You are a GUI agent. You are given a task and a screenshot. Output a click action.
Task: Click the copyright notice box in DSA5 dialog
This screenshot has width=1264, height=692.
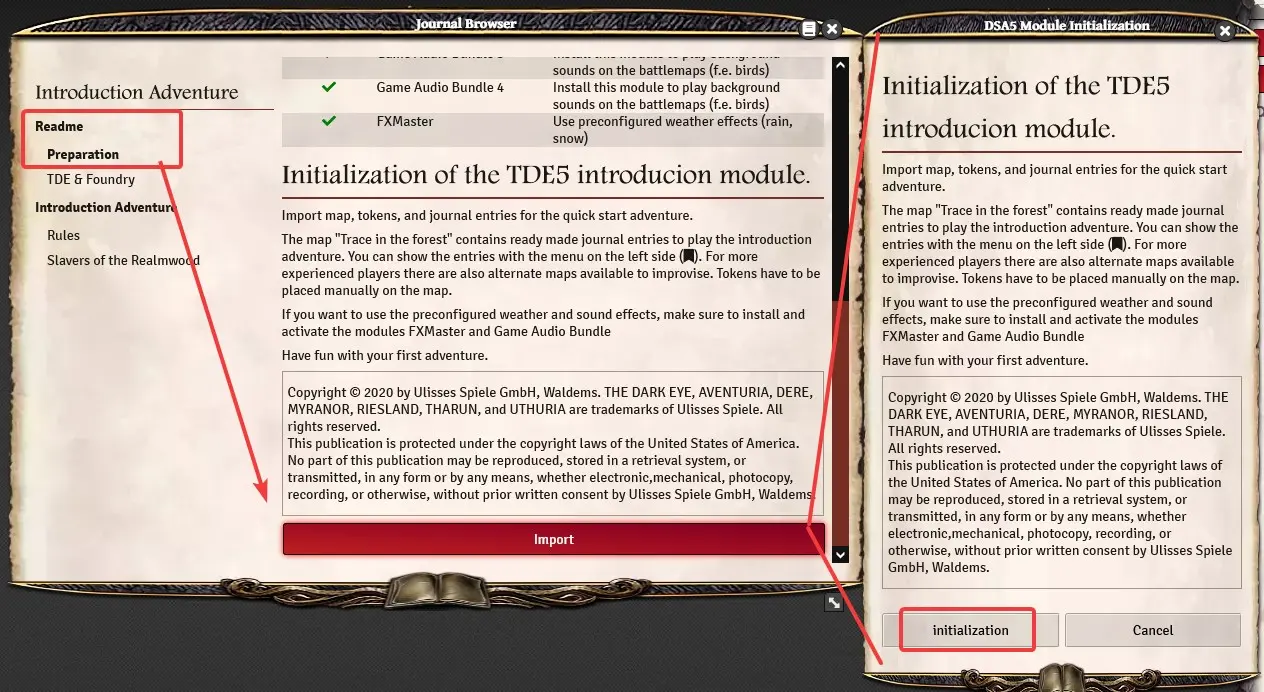click(x=1062, y=482)
